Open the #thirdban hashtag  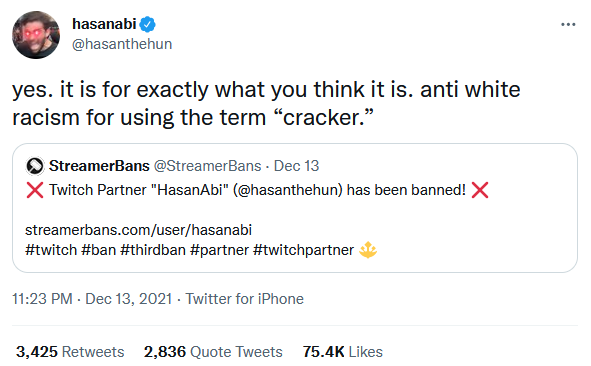point(153,250)
